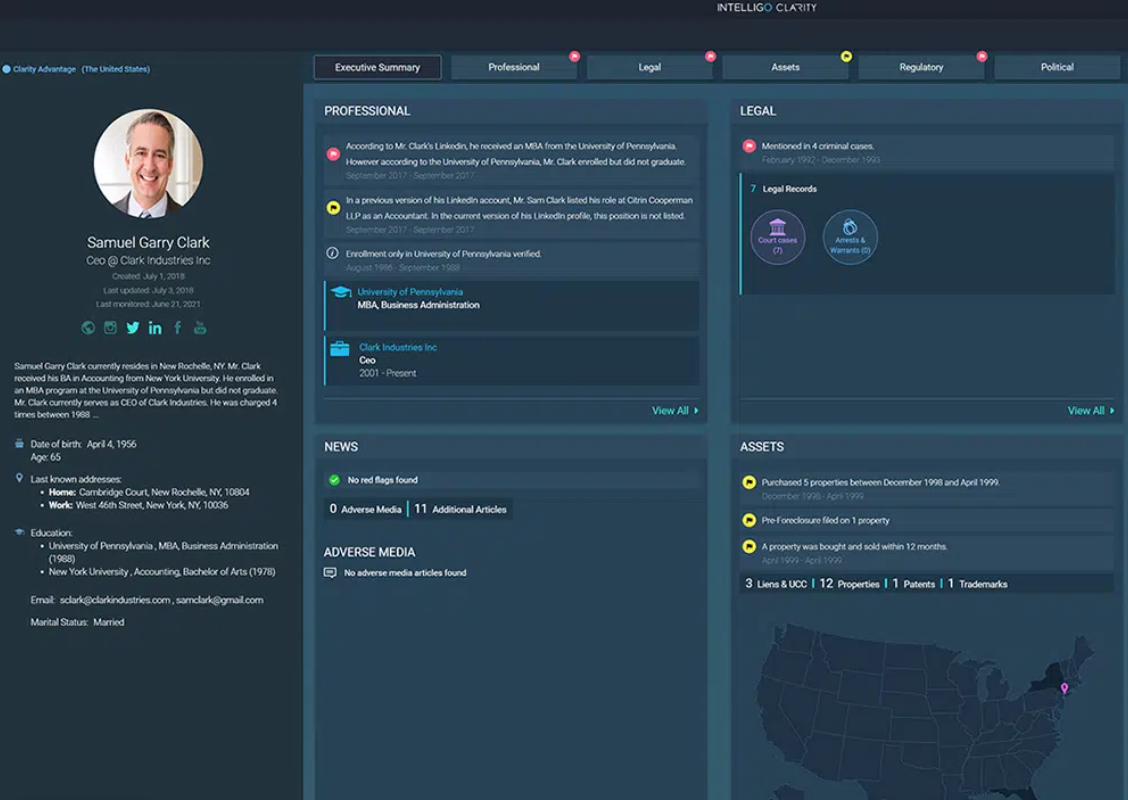The width and height of the screenshot is (1128, 800).
Task: Click the pink location pin on map
Action: [x=1064, y=688]
